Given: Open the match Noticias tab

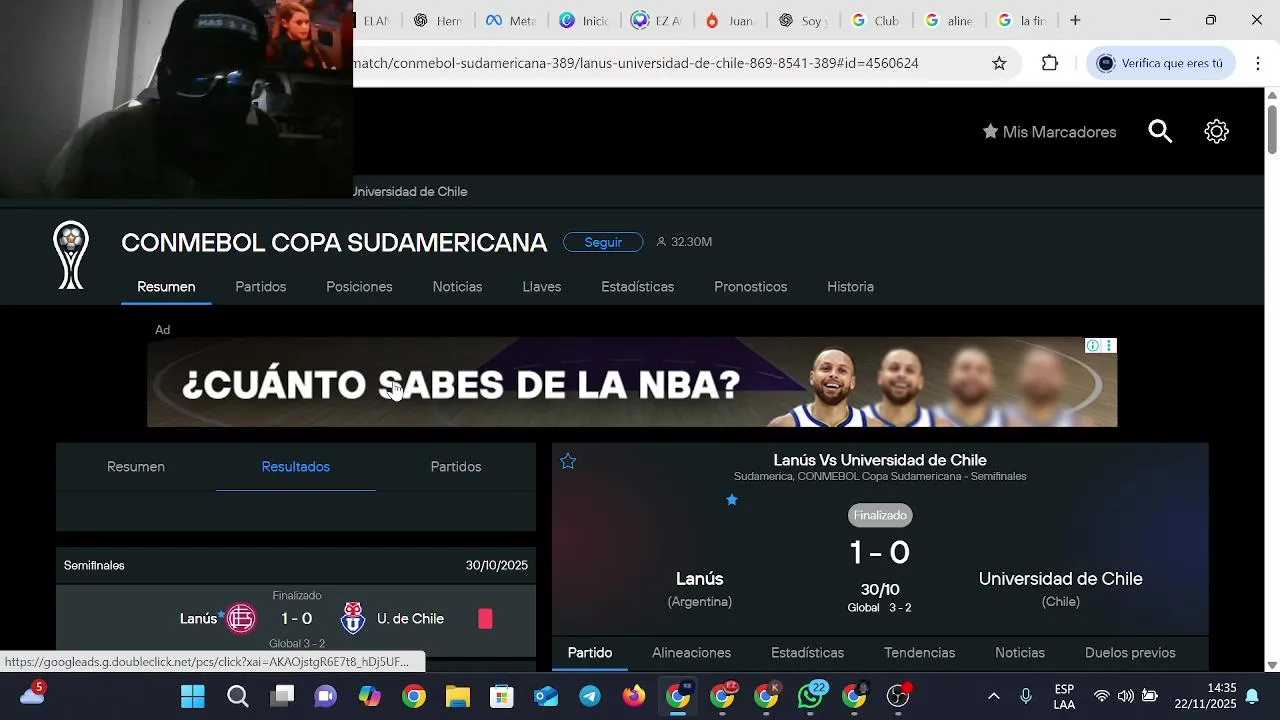Looking at the screenshot, I should (1020, 653).
